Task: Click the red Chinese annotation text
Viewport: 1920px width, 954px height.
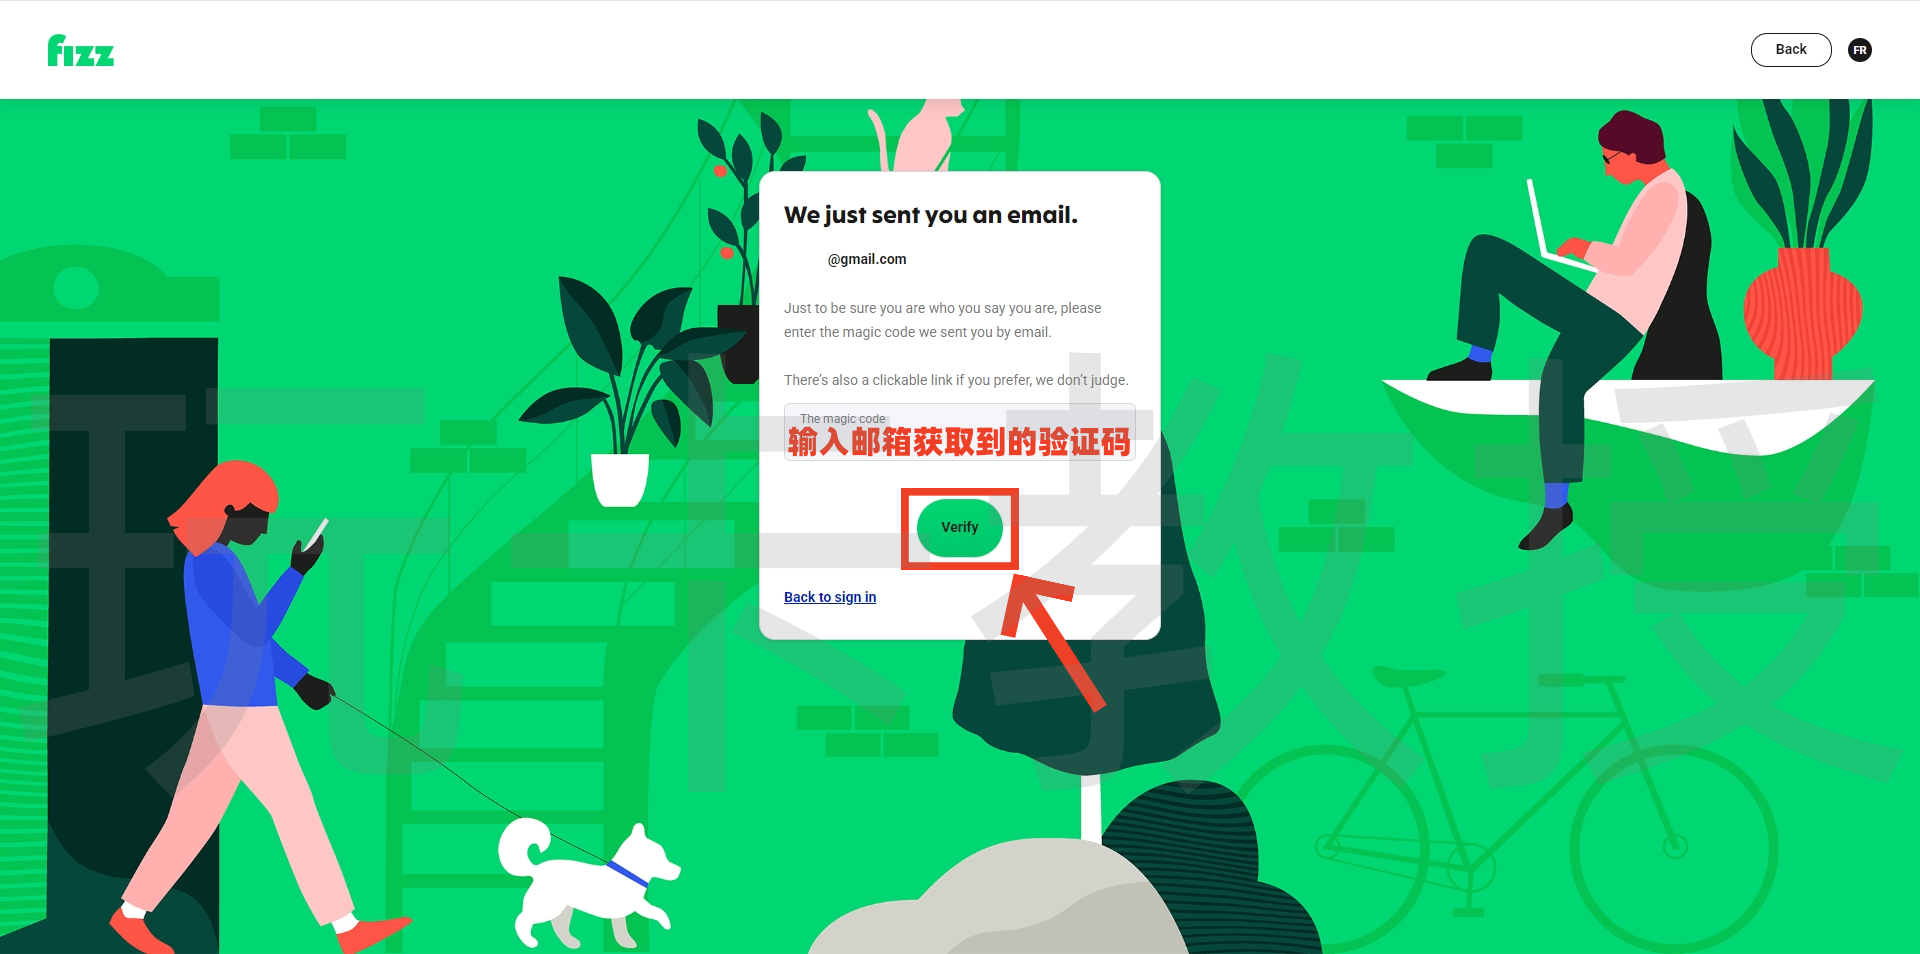Action: point(959,441)
